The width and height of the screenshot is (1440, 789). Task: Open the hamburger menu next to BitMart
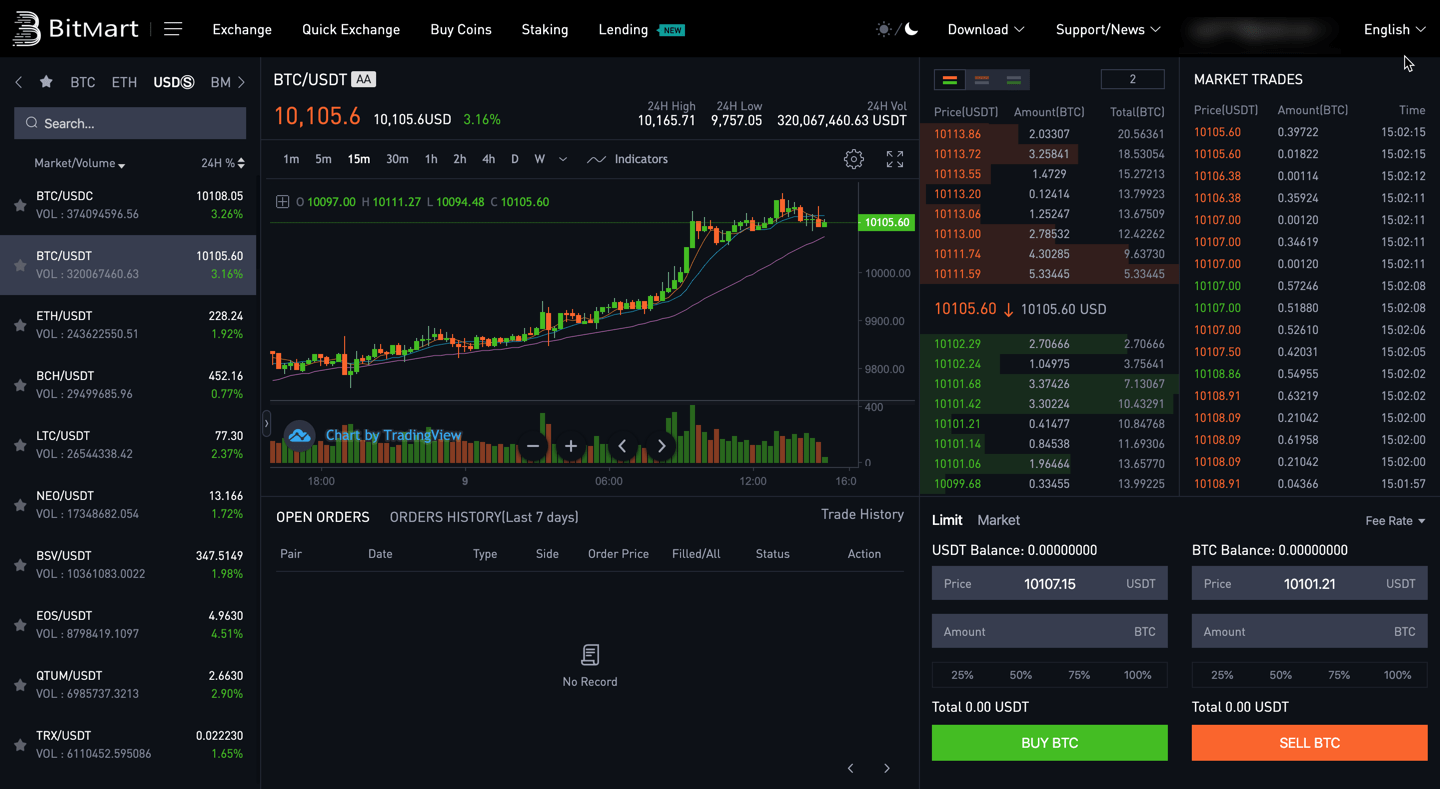point(173,29)
